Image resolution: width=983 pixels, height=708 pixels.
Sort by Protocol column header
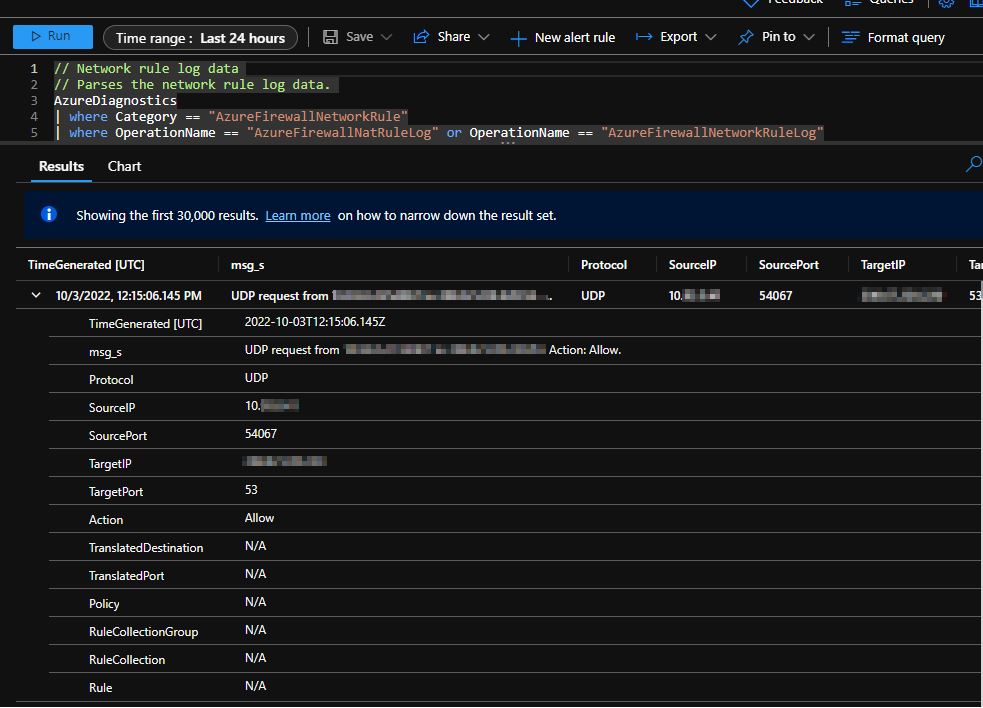tap(604, 265)
